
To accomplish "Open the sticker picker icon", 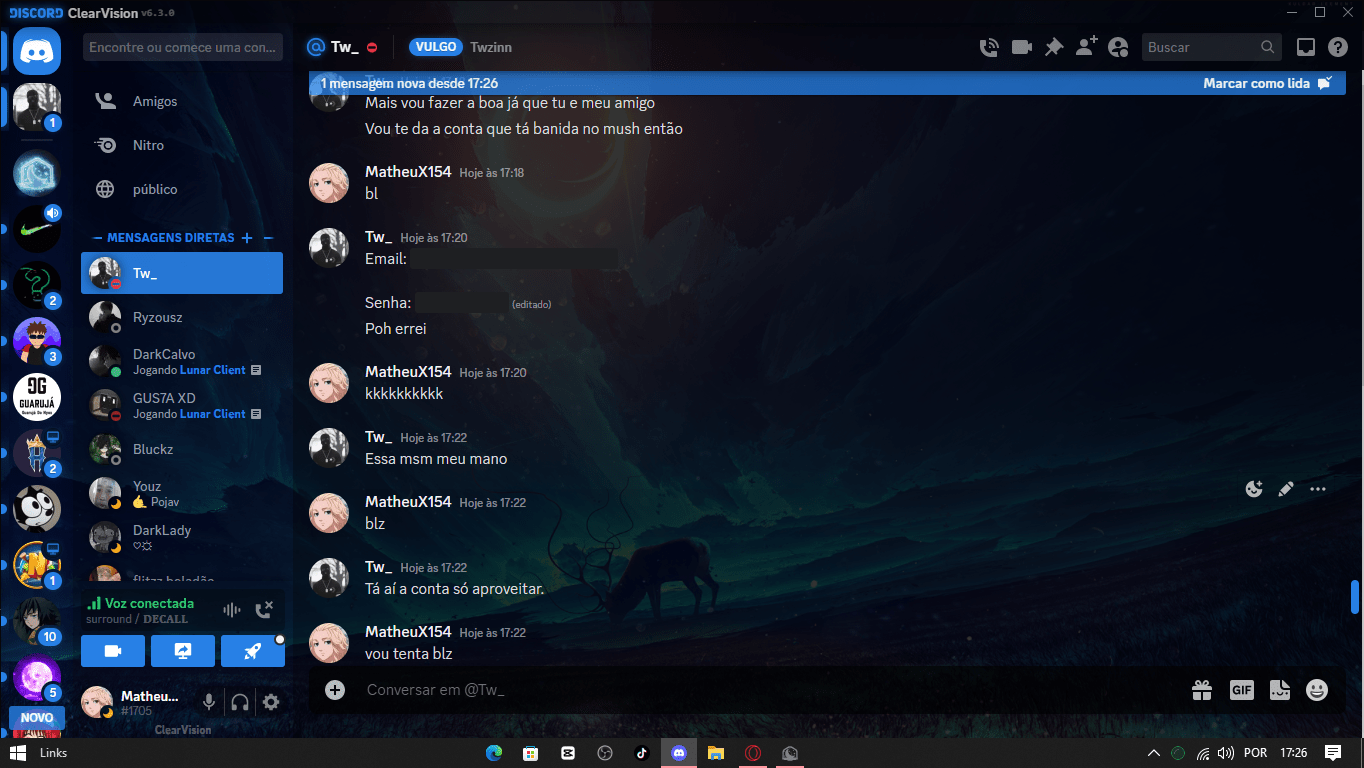I will click(1279, 690).
